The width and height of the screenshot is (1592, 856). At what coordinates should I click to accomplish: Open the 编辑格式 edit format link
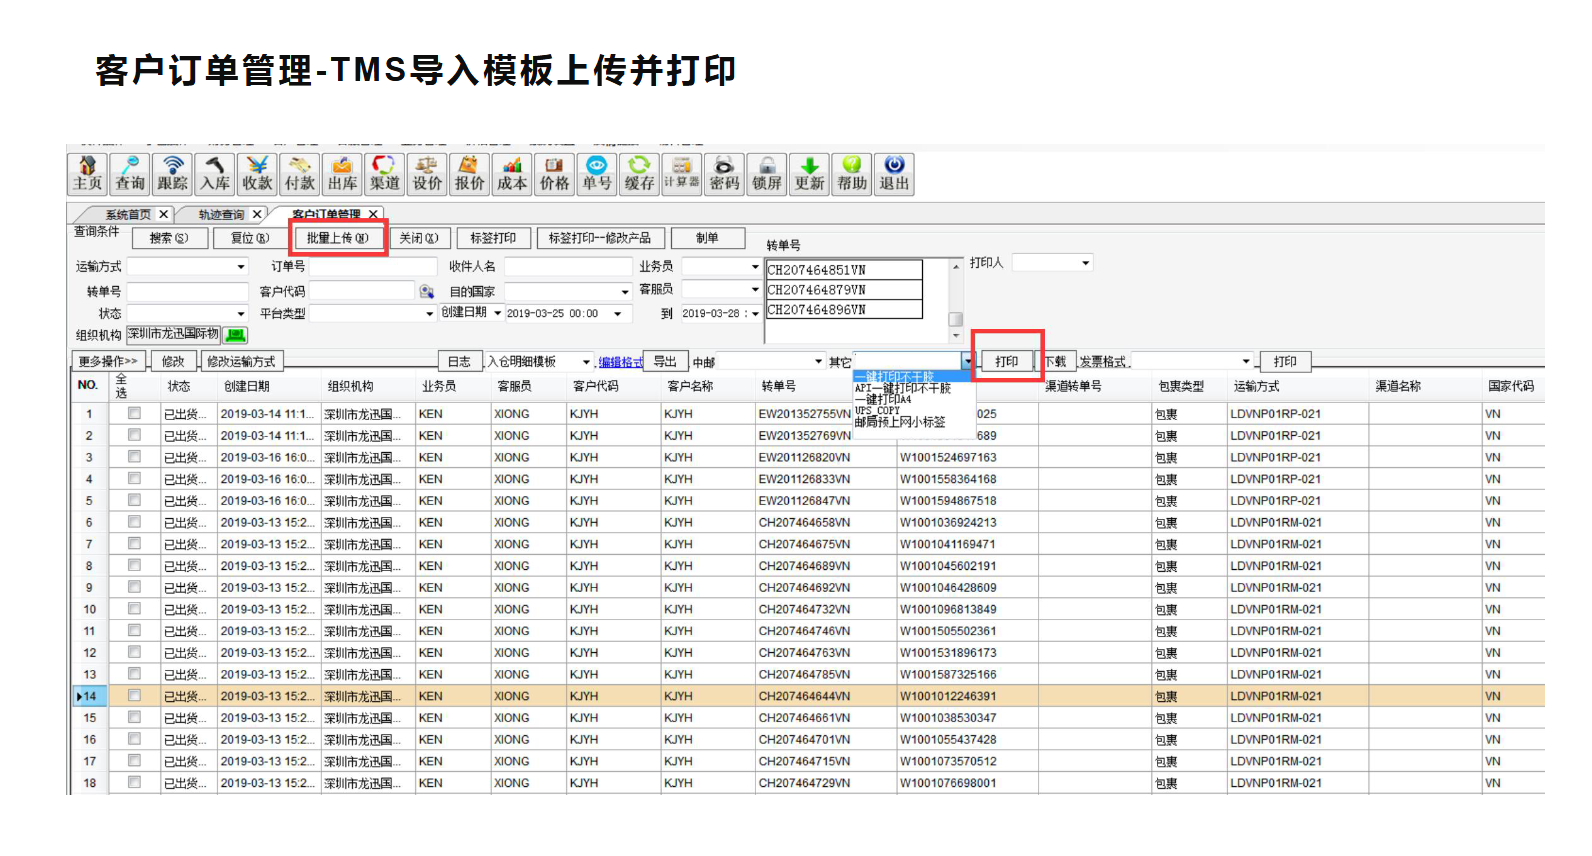coord(620,362)
